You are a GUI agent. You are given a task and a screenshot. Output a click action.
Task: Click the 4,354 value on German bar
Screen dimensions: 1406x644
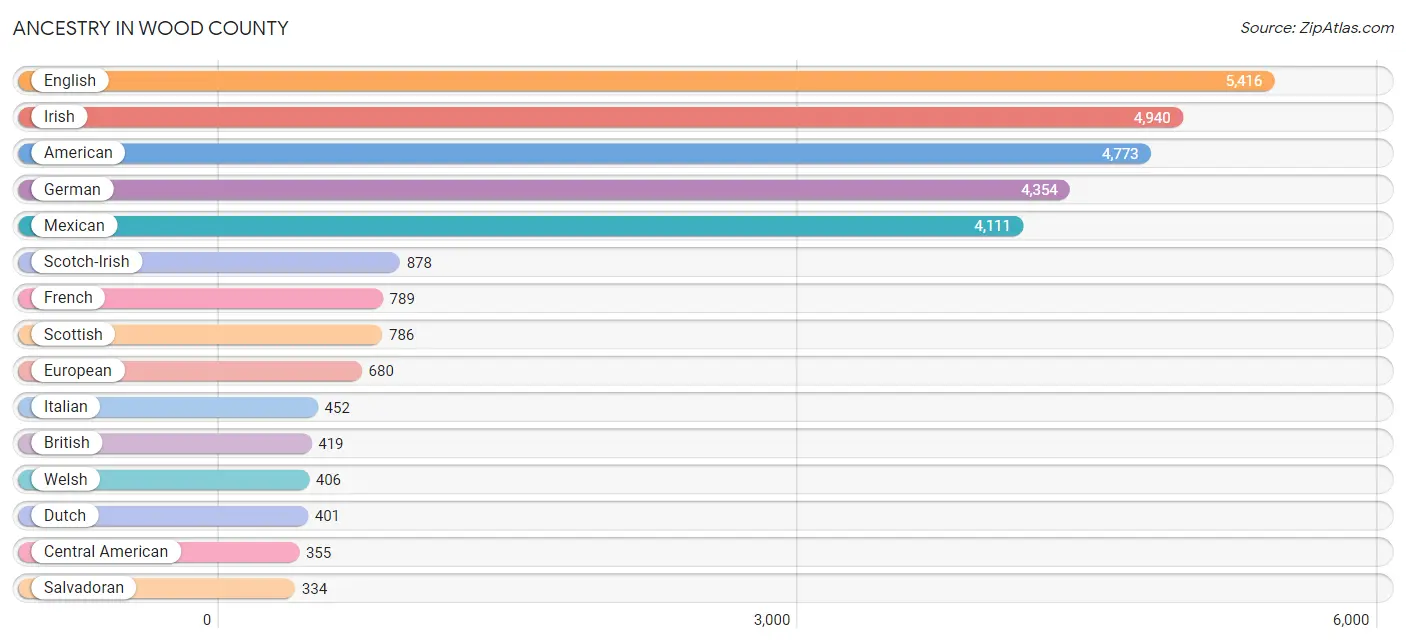pyautogui.click(x=1039, y=190)
